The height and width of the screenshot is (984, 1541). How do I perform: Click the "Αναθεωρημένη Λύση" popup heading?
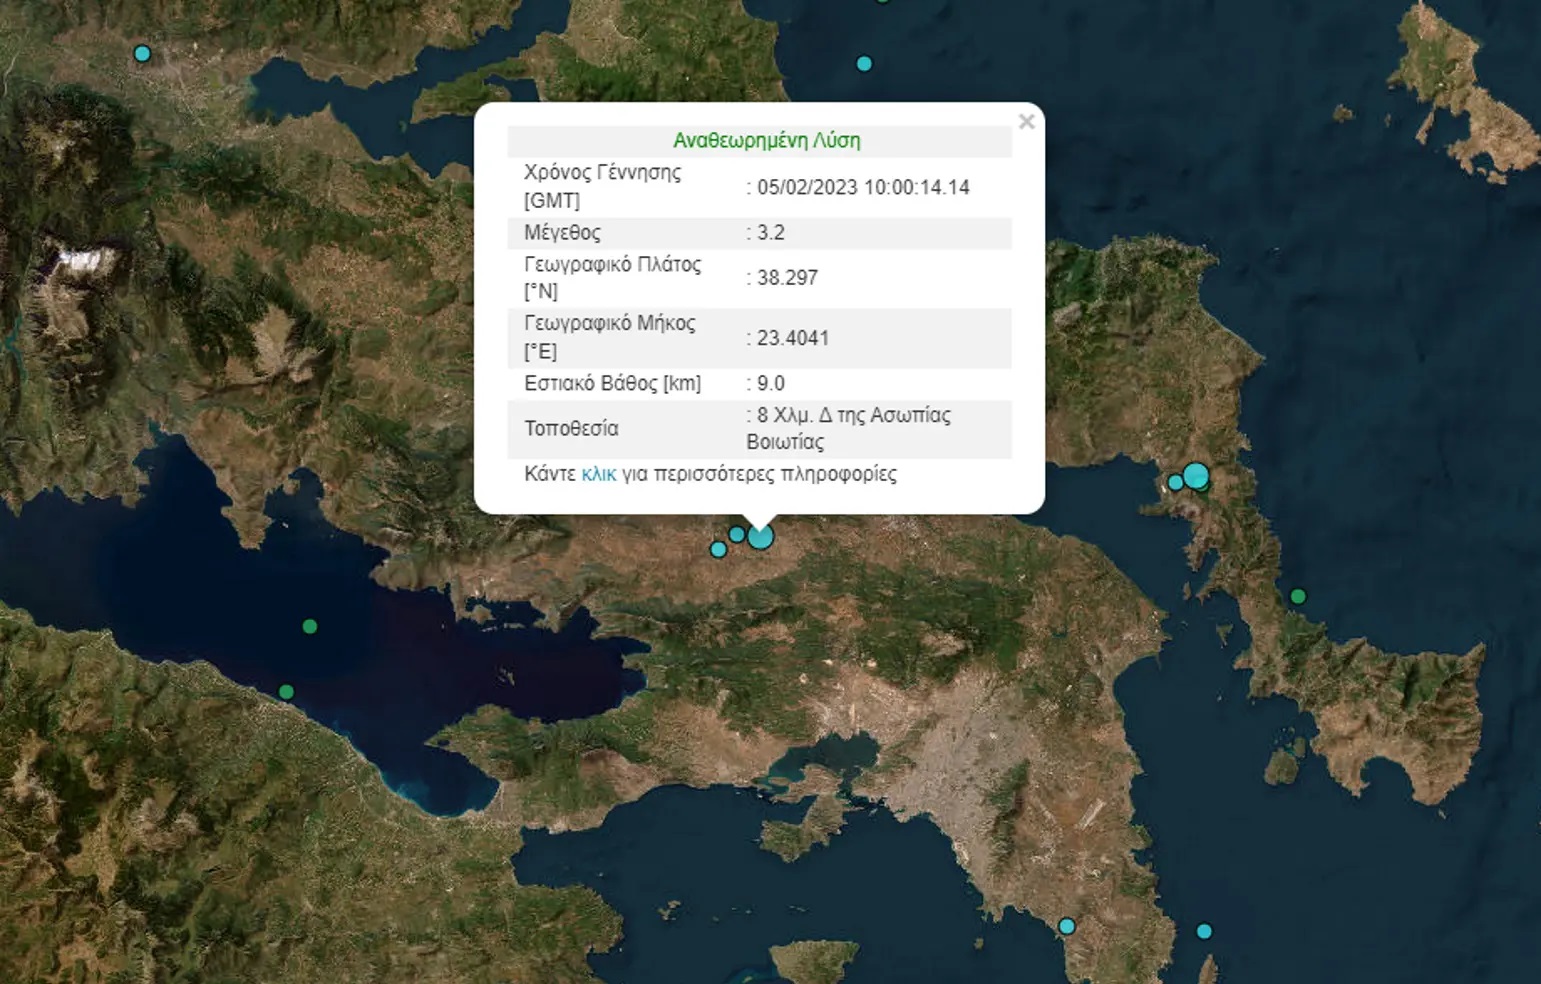coord(766,141)
